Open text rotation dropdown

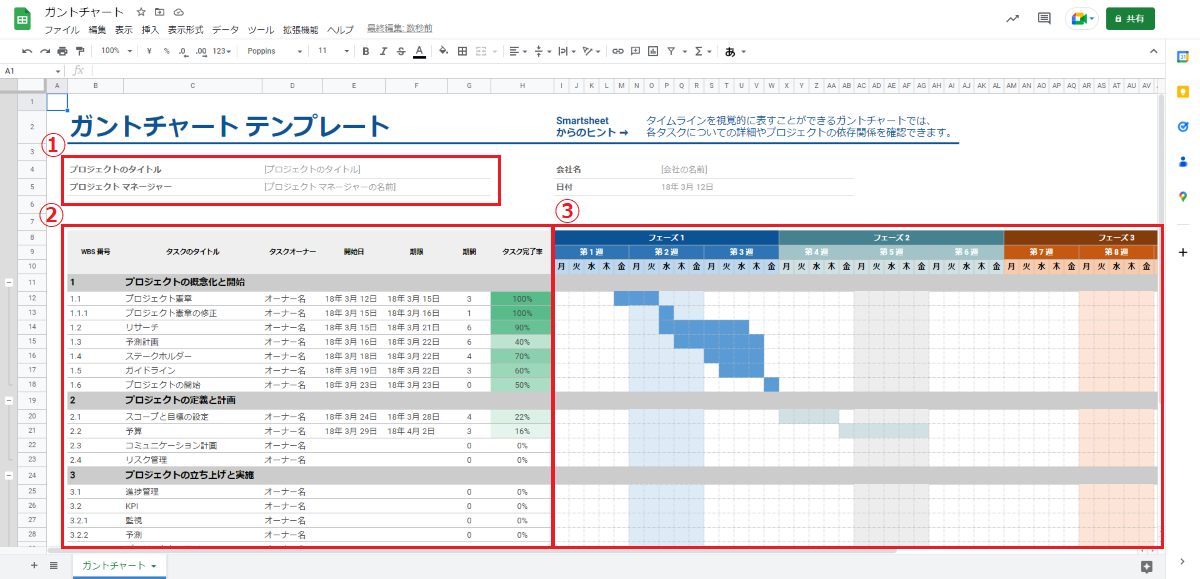(x=592, y=50)
